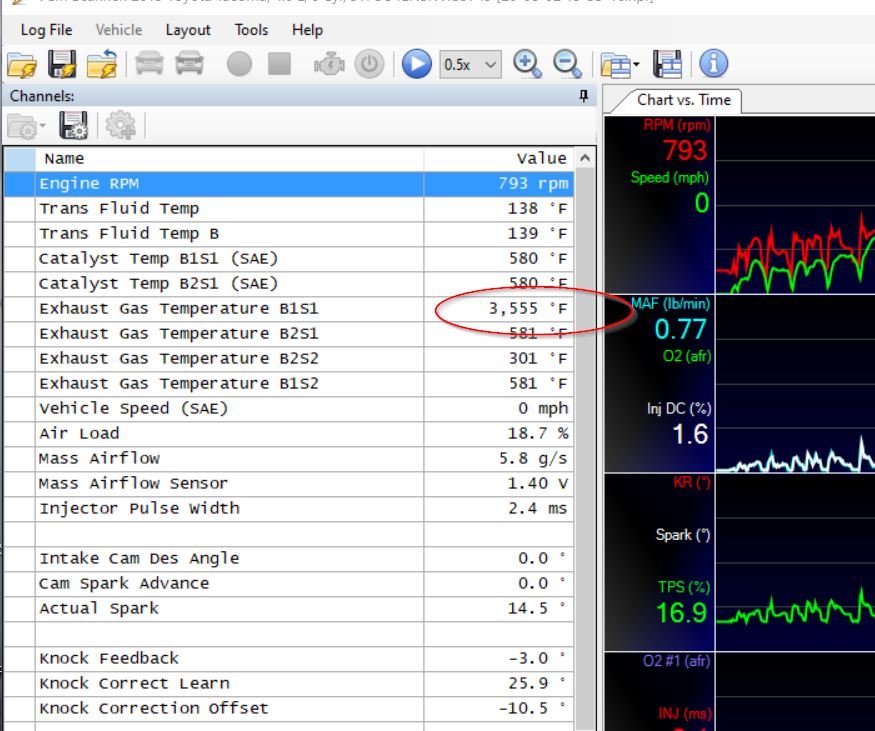The image size is (875, 731).
Task: Select the Trans Fluid Temp row
Action: click(289, 209)
